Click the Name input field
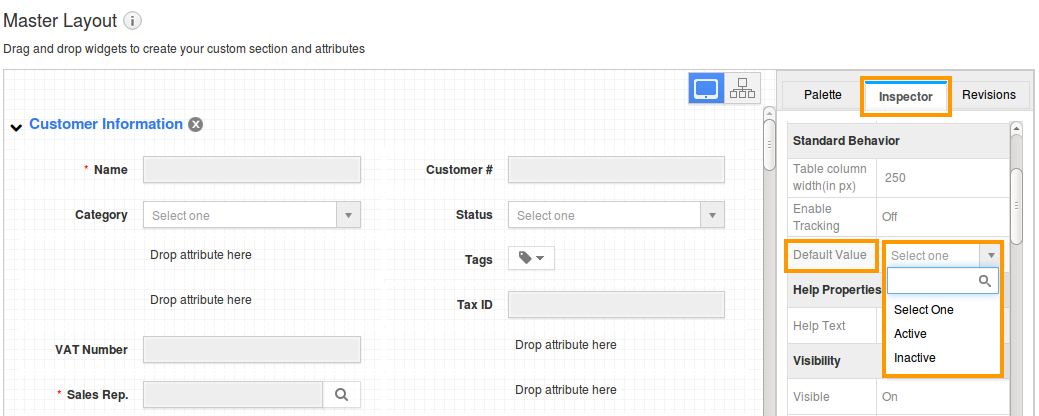 [x=251, y=170]
